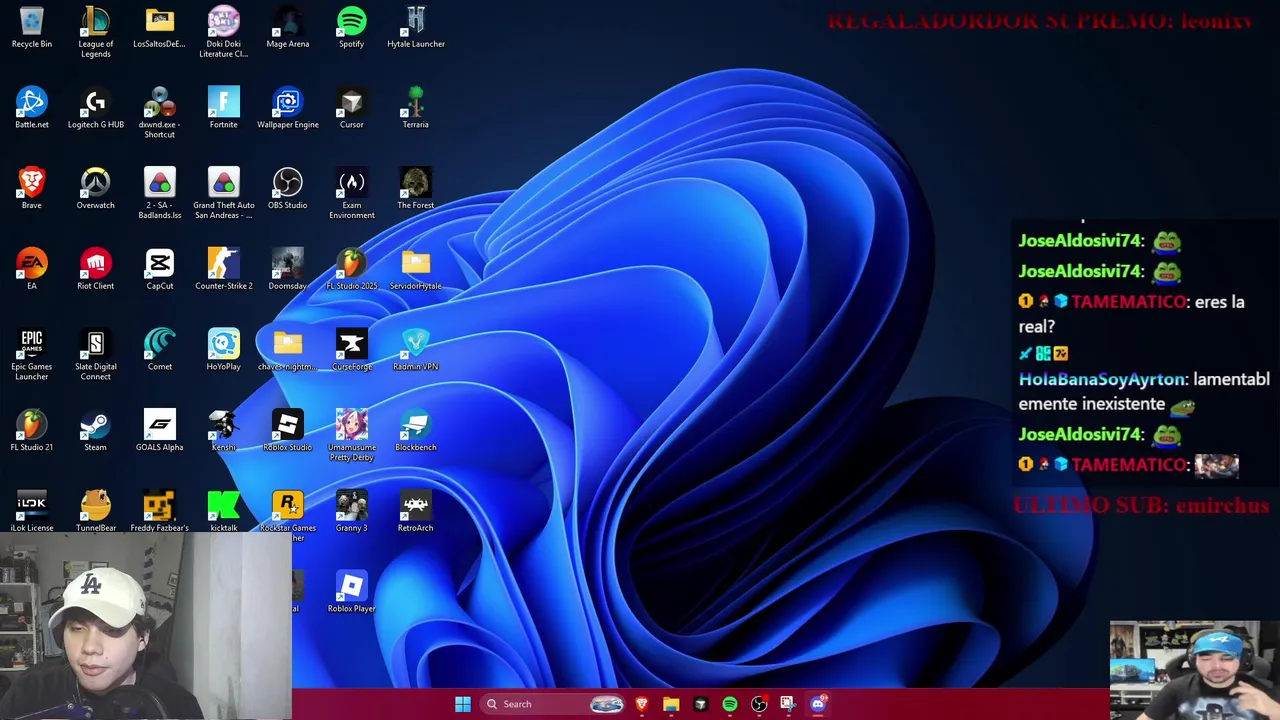
Task: Select Doki Doki Literature Club shortcut
Action: point(224,32)
